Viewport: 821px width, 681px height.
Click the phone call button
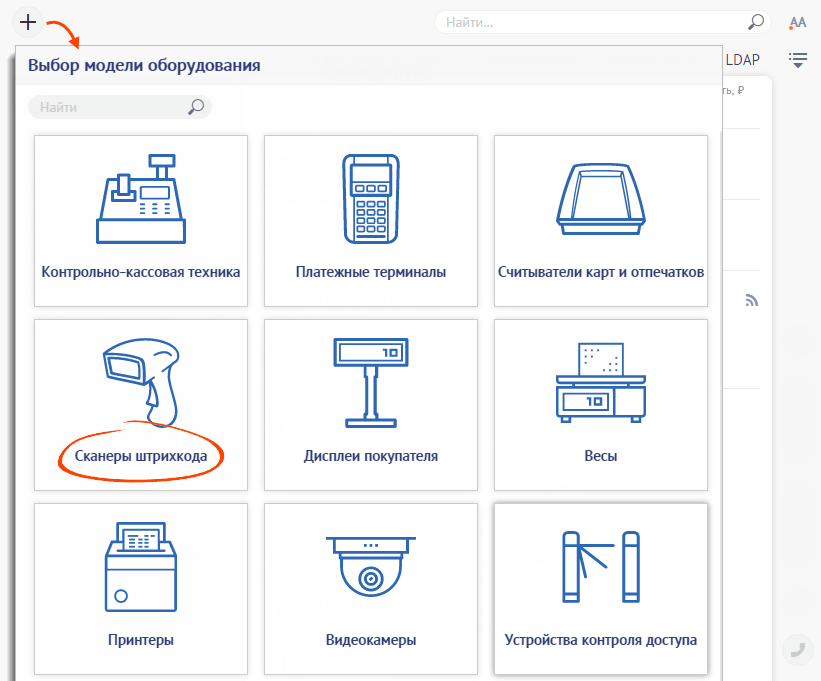pyautogui.click(x=797, y=650)
